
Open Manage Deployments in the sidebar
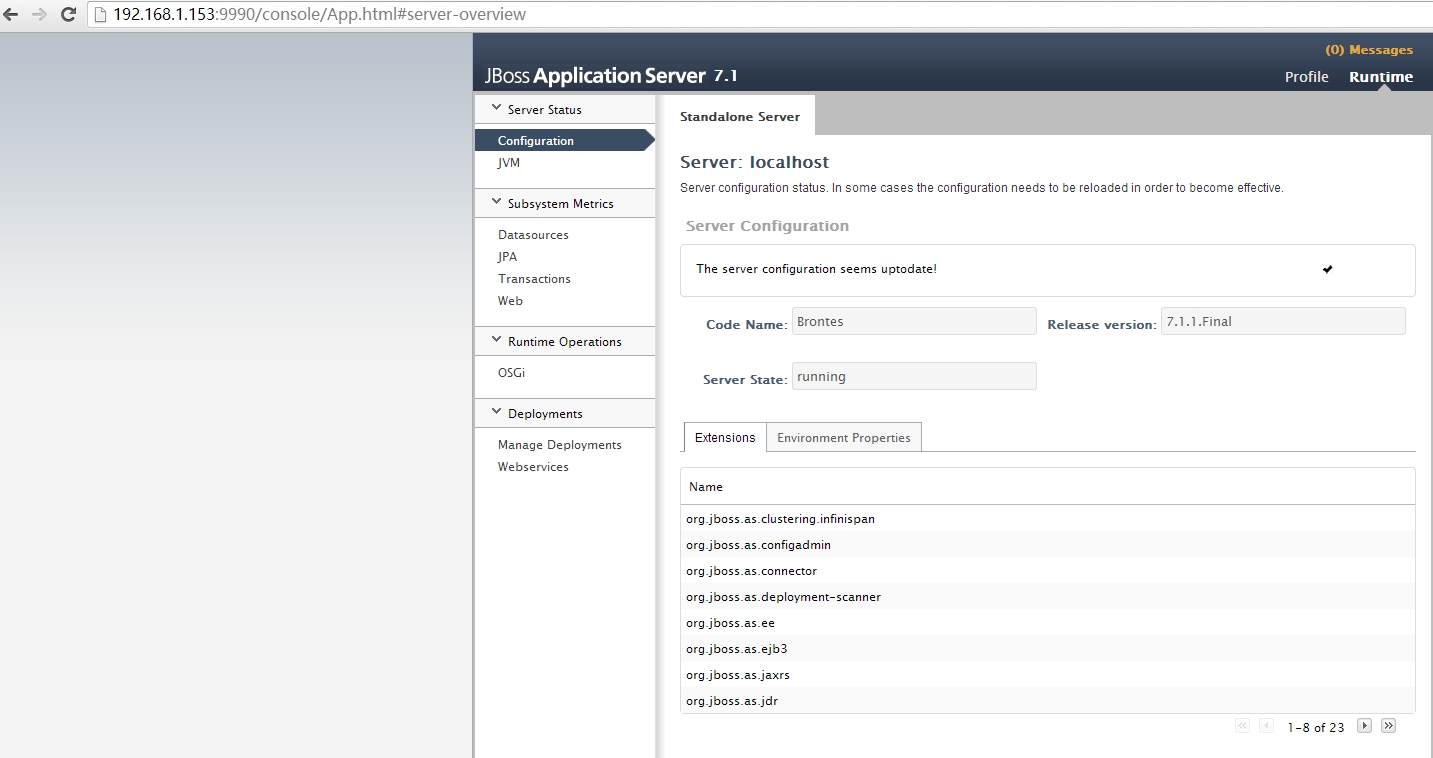tap(559, 444)
